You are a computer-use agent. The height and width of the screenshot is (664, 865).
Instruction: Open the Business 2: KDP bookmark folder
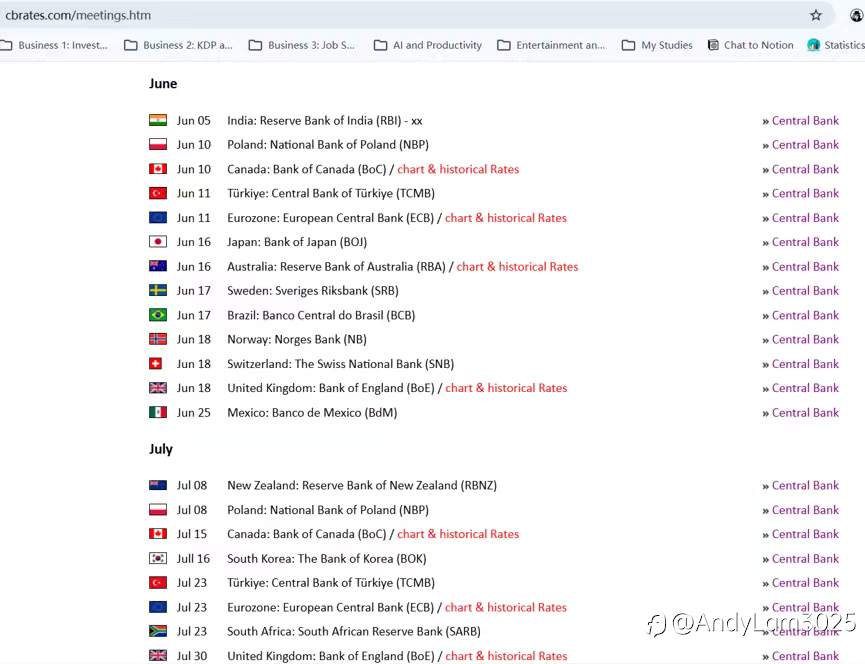178,45
